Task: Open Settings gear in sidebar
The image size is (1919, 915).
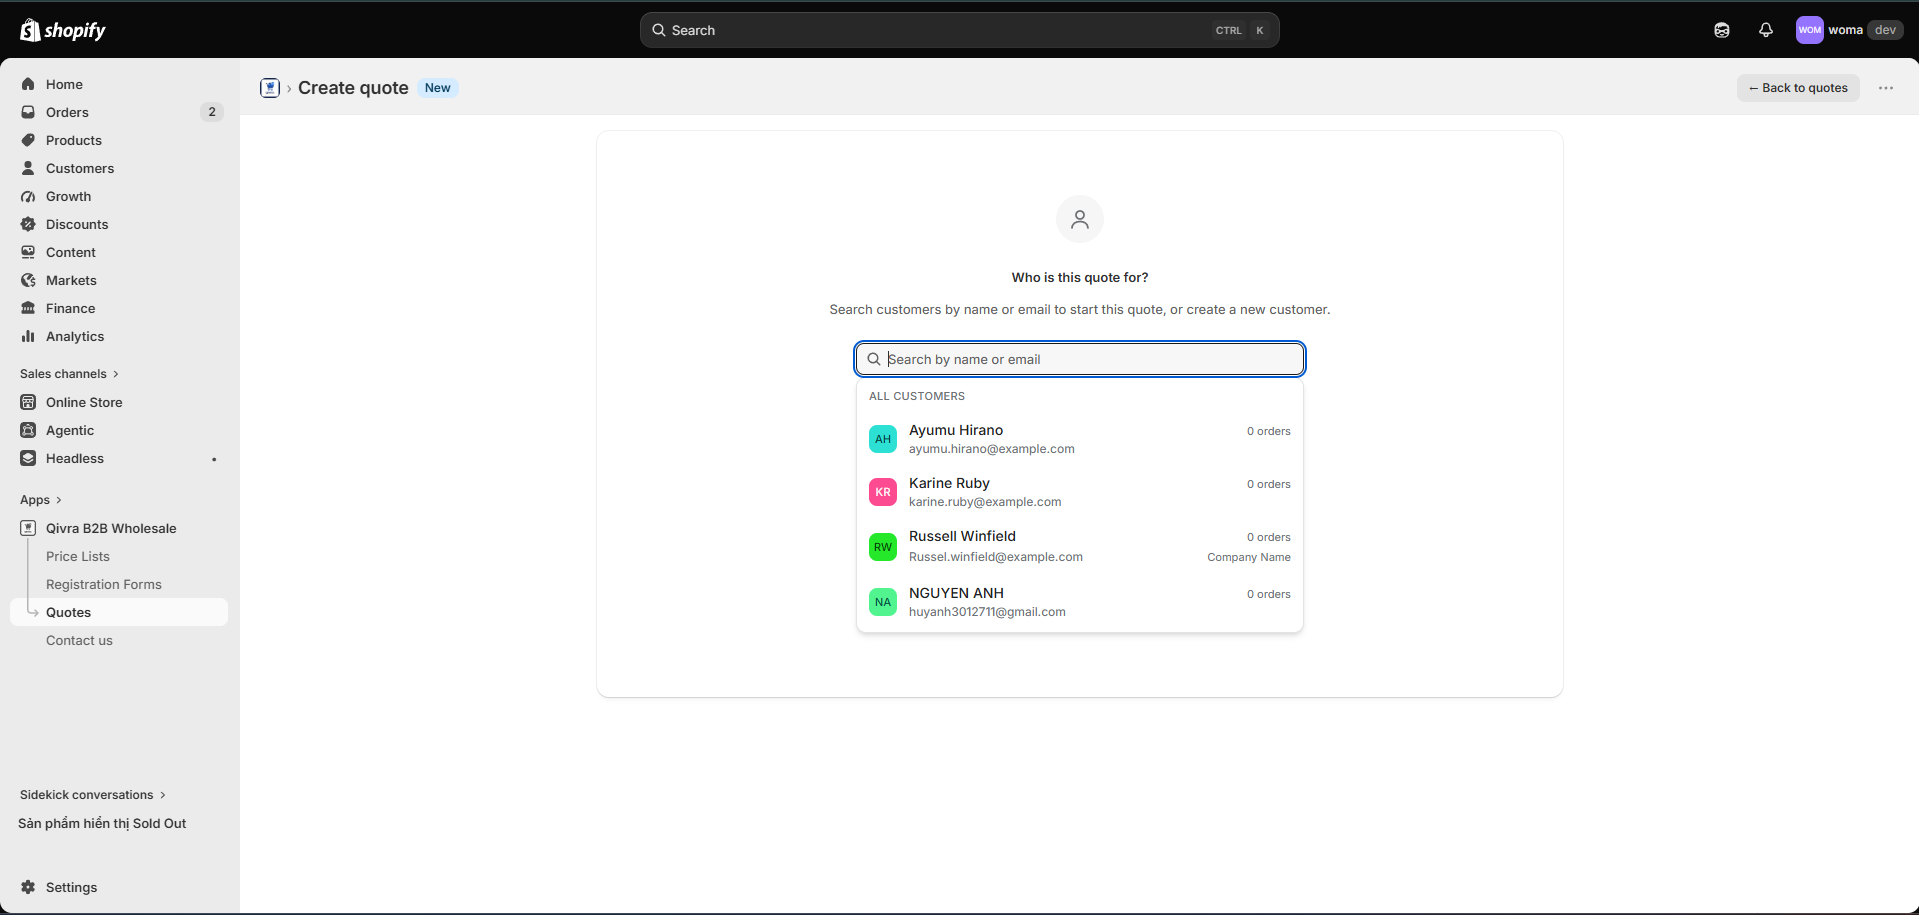Action: [28, 887]
